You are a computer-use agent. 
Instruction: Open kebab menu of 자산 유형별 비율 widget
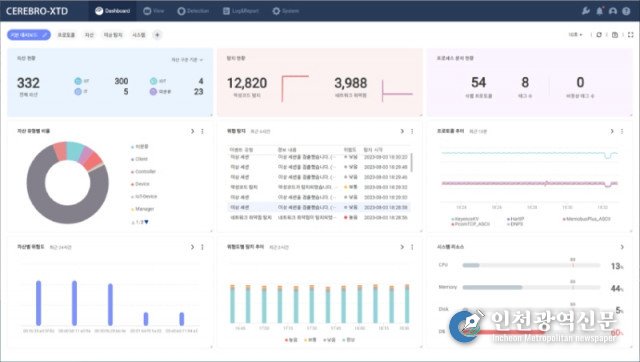[x=202, y=131]
